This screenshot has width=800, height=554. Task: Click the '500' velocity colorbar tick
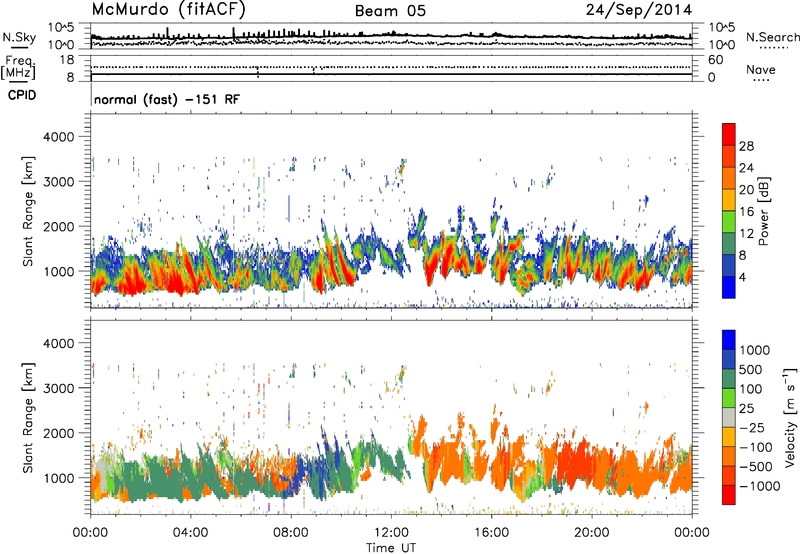[x=751, y=369]
